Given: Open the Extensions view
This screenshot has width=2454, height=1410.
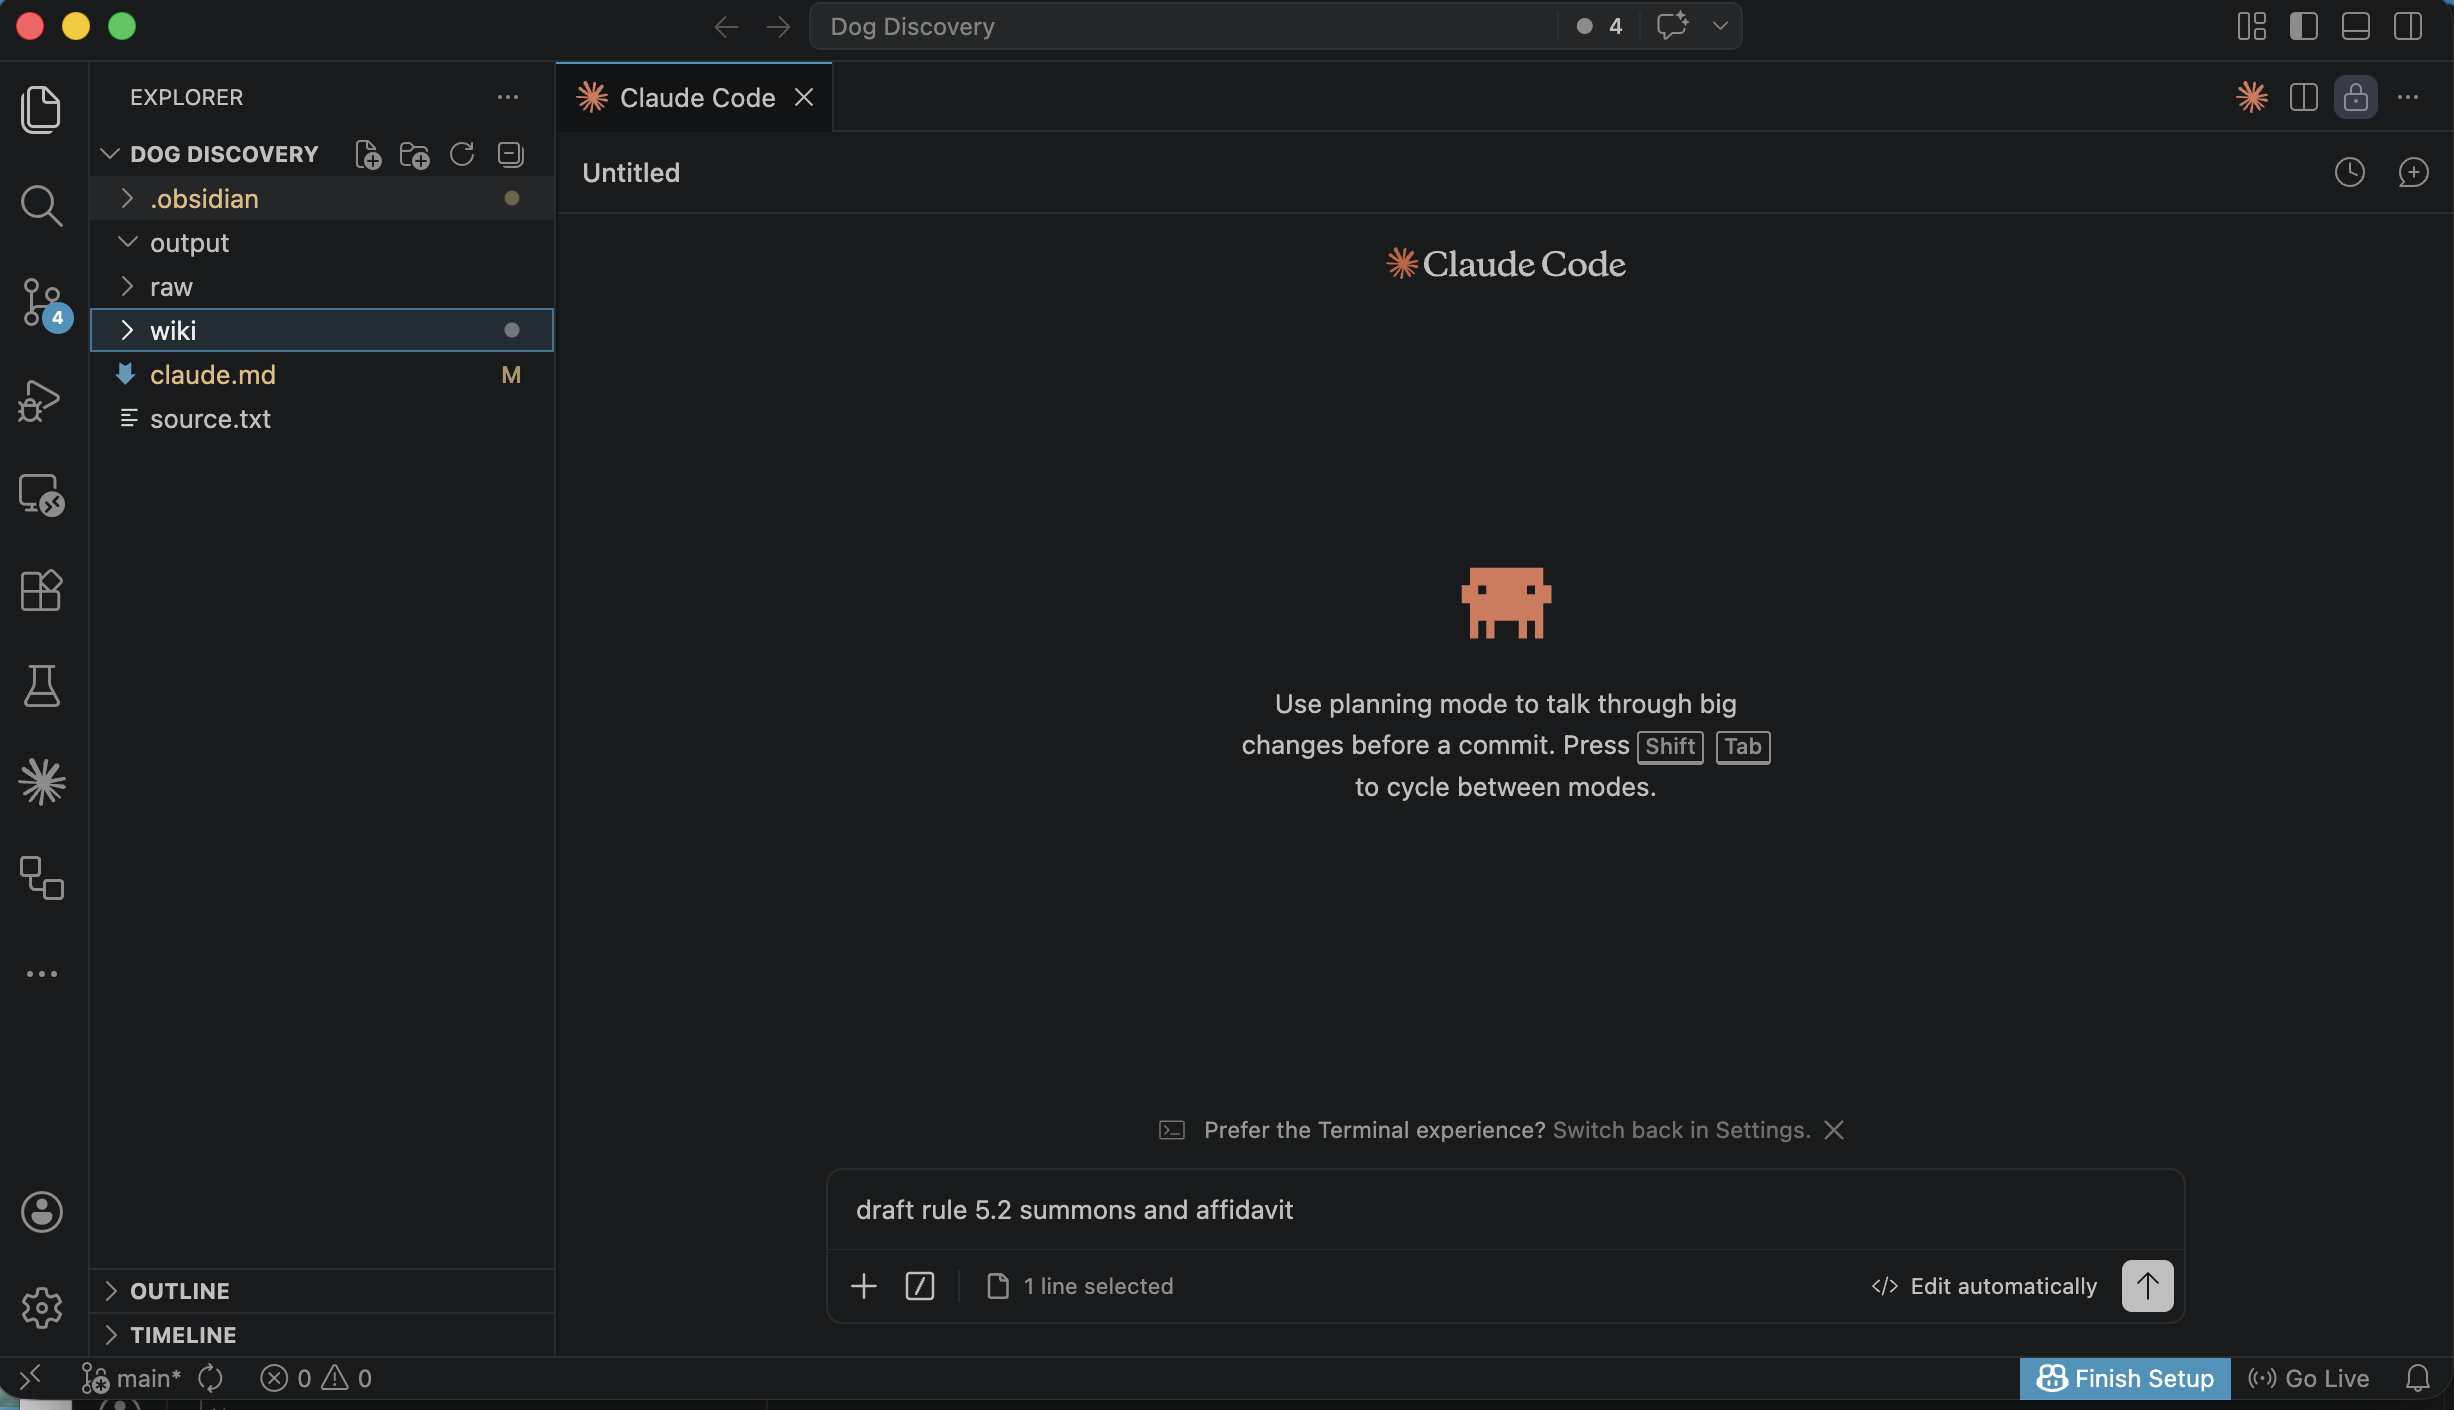Looking at the screenshot, I should [41, 590].
